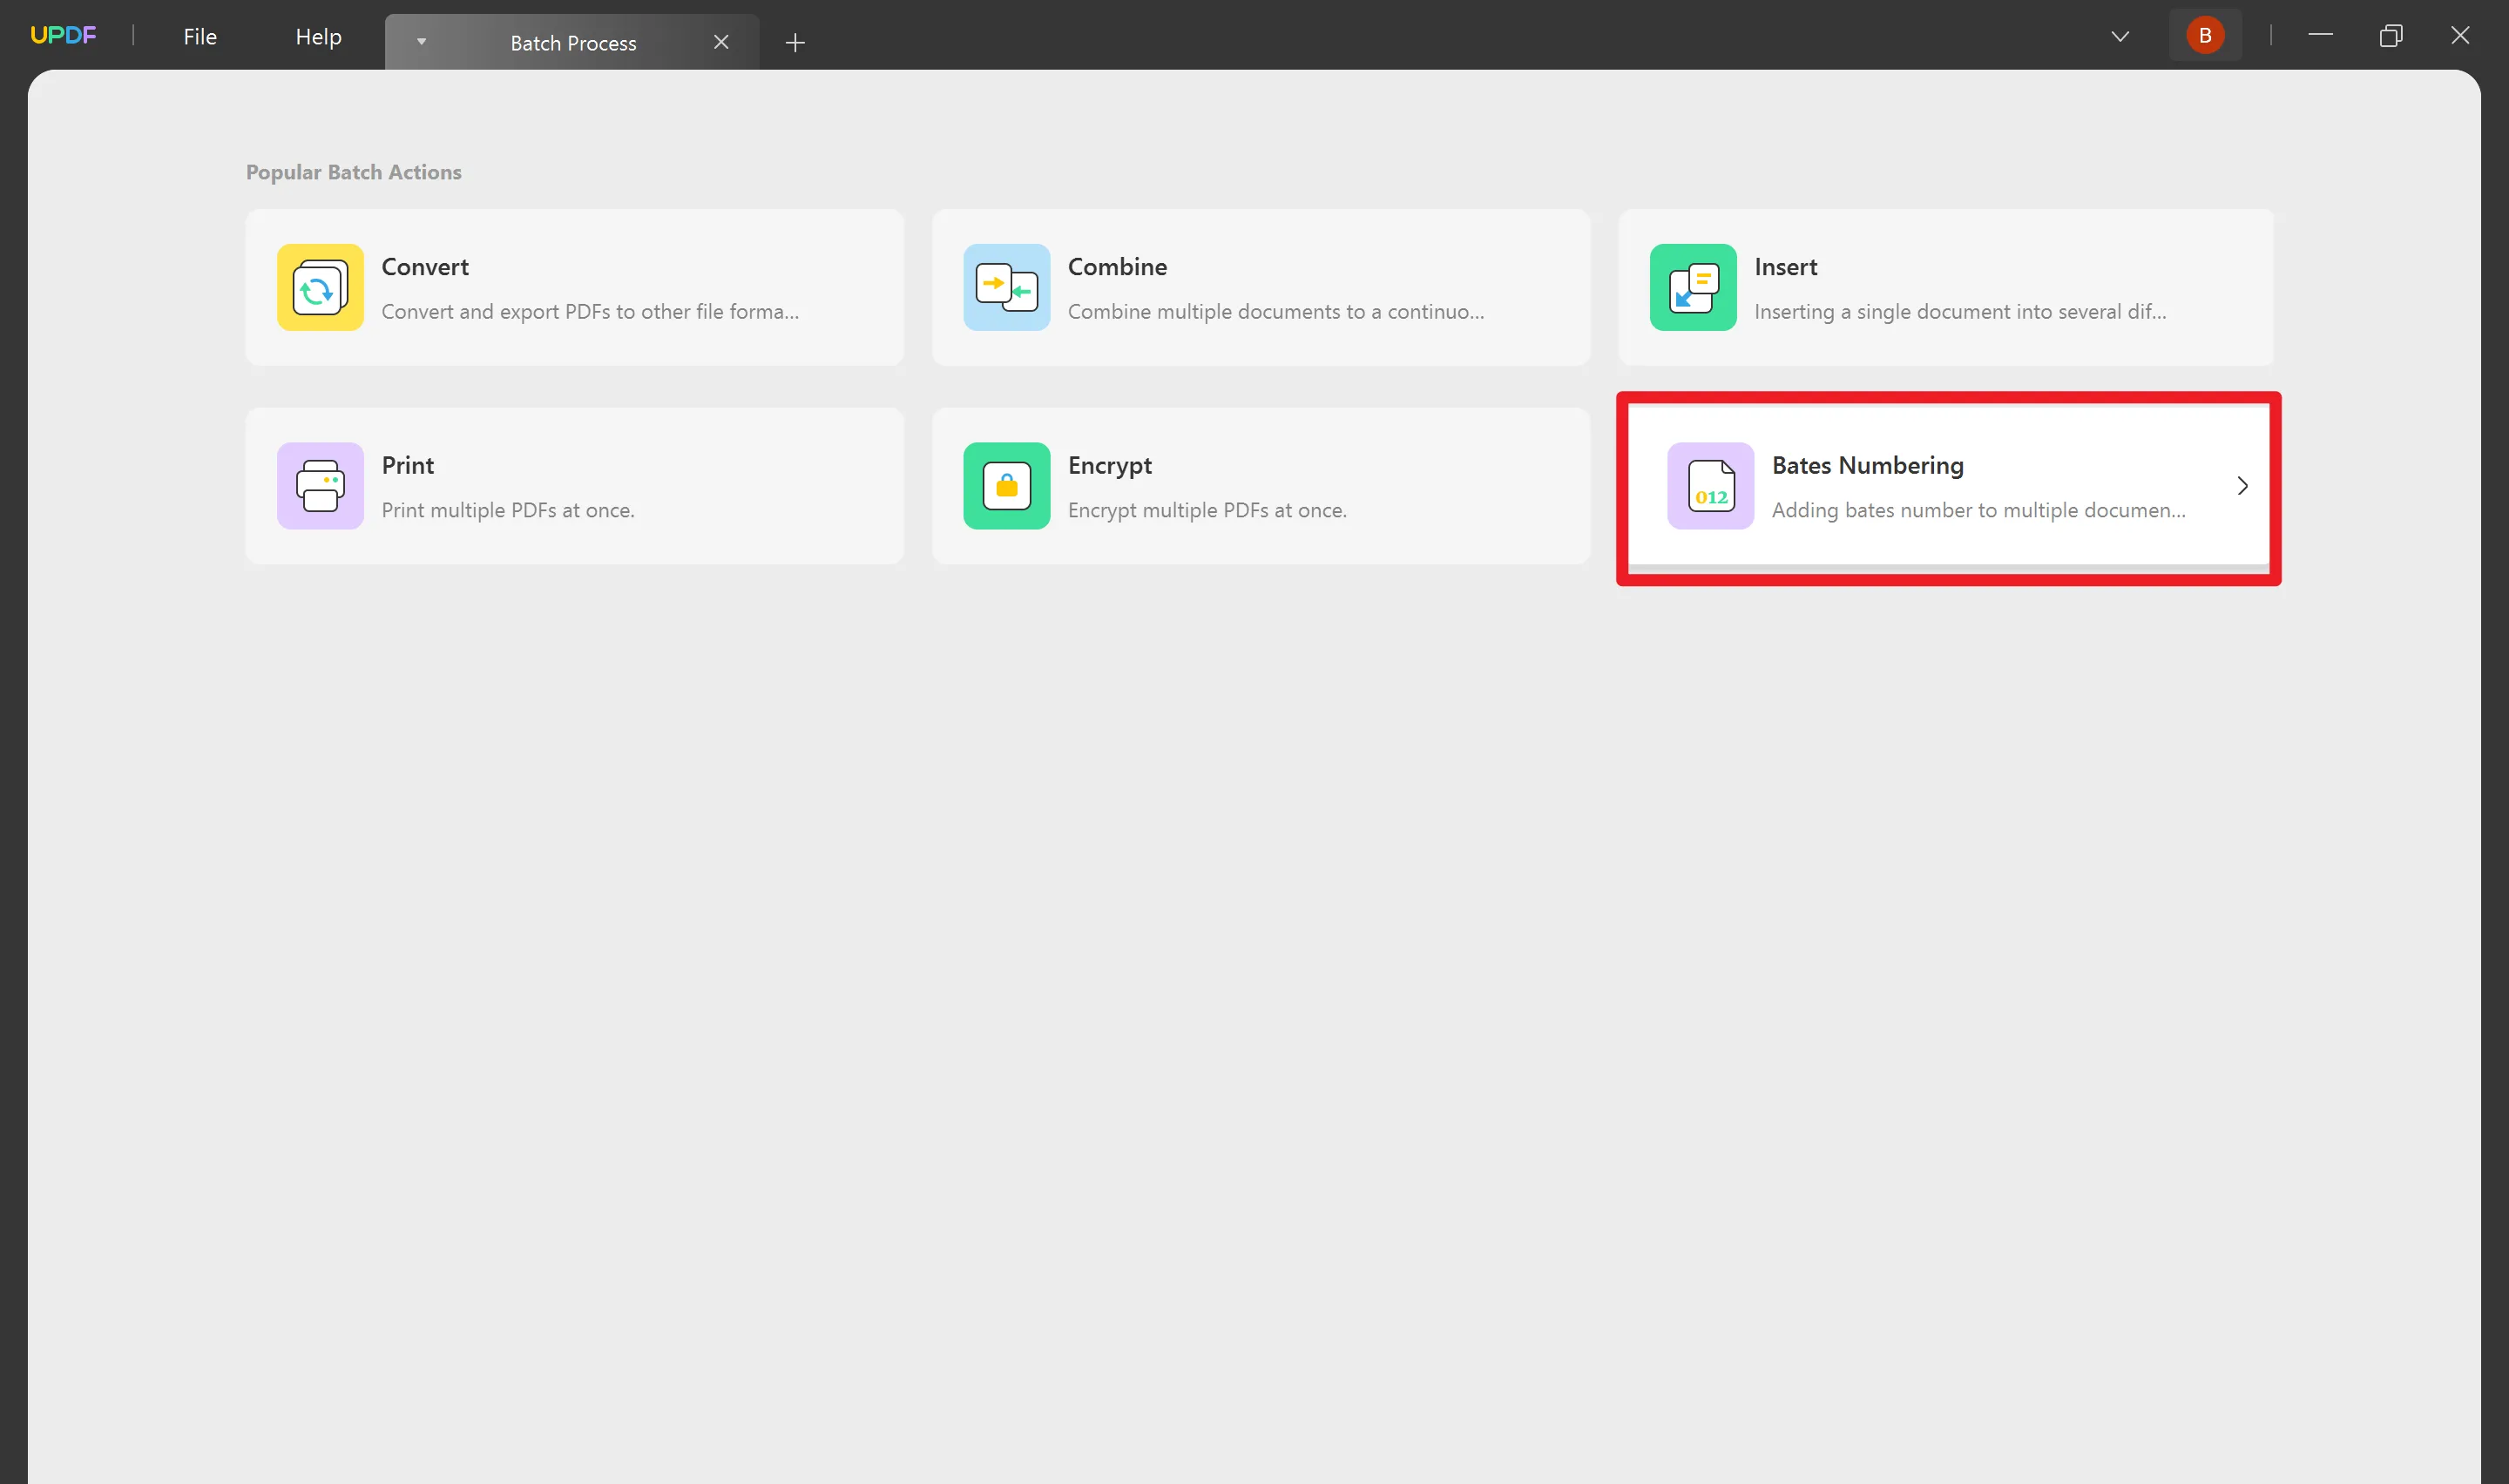Viewport: 2509px width, 1484px height.
Task: Click the Help menu item
Action: click(316, 36)
